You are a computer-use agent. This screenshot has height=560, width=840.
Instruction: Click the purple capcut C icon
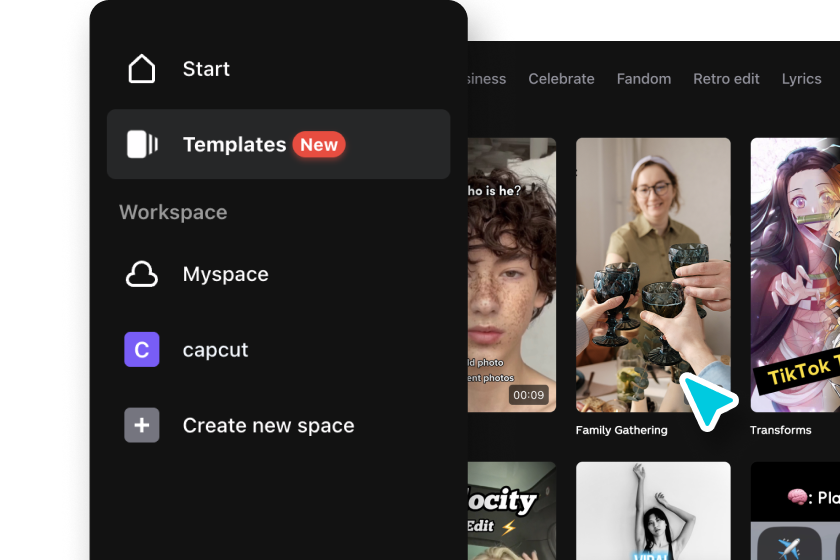(141, 349)
